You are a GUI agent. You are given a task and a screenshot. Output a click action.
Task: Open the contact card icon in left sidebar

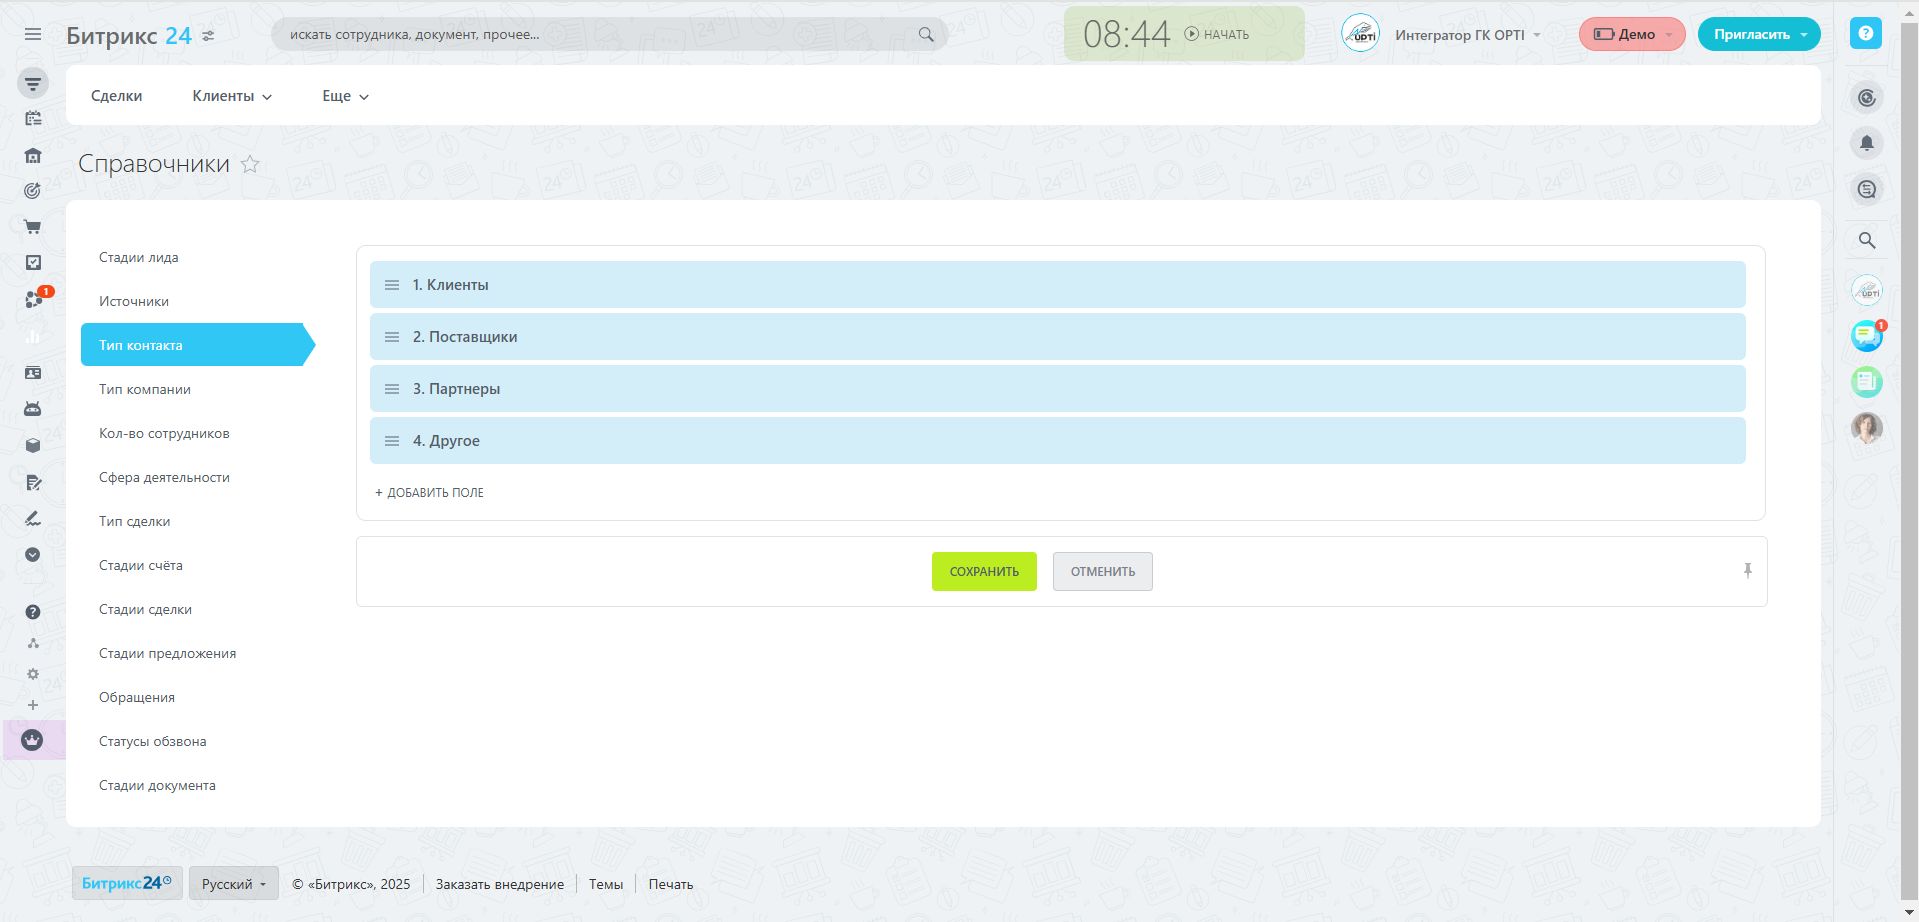coord(33,373)
